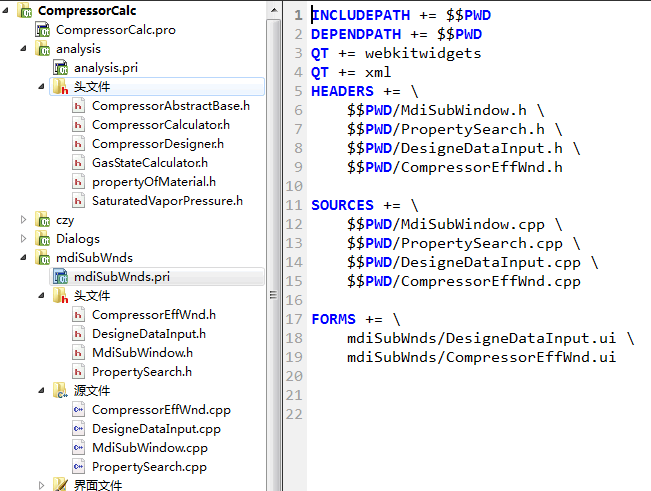The height and width of the screenshot is (491, 651).
Task: Click the MdiSubWindow.h header icon
Action: tap(78, 353)
